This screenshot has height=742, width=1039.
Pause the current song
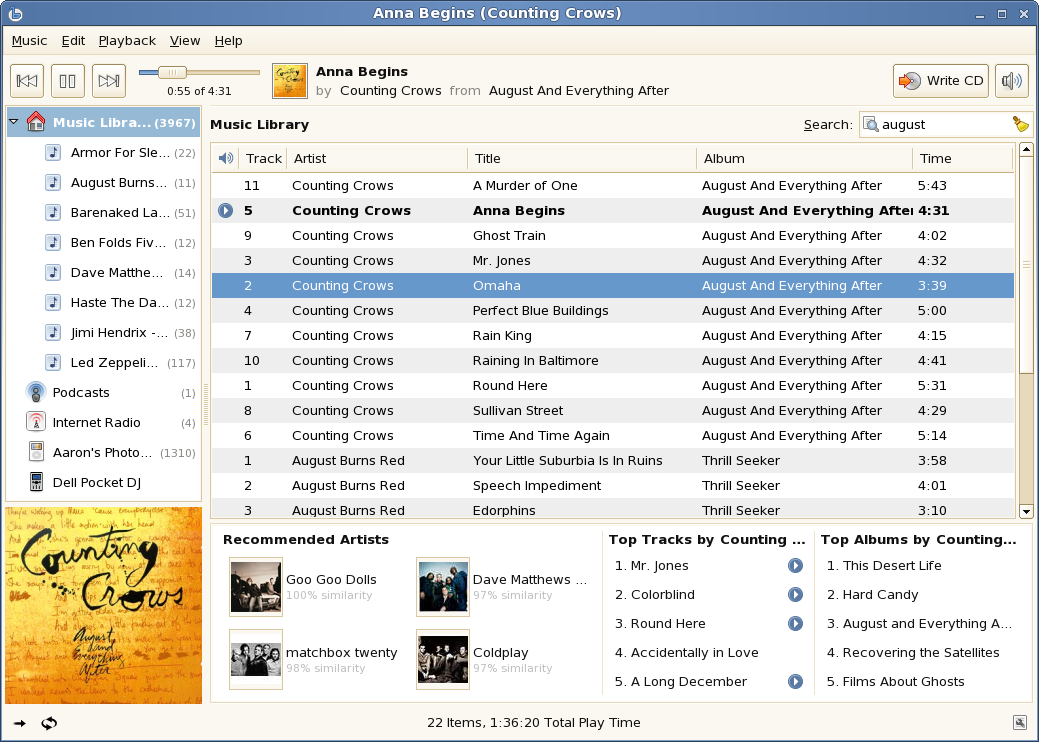click(68, 81)
